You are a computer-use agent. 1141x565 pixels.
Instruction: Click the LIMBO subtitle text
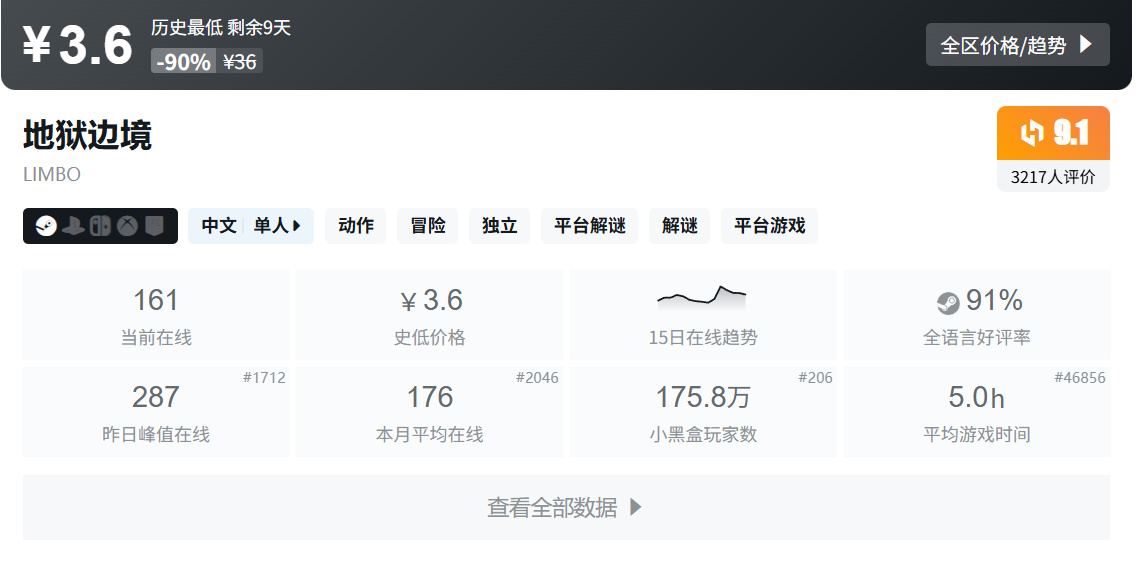tap(52, 175)
